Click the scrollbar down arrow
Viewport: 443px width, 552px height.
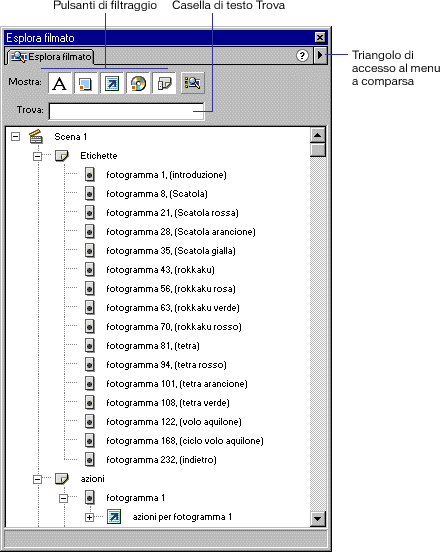(x=318, y=518)
